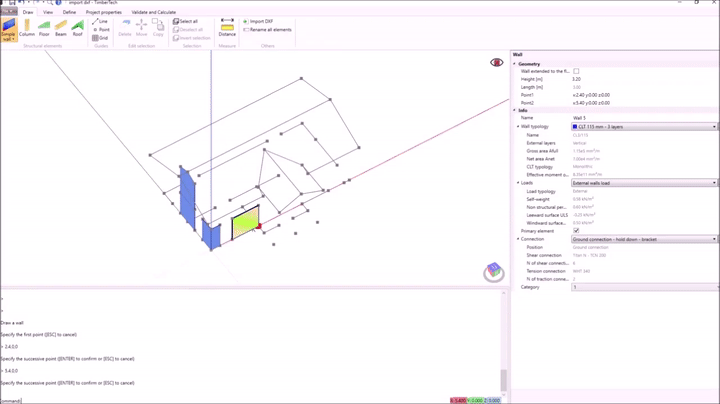Select the Column structural element tool
Viewport: 720px width, 404px height.
[x=27, y=28]
